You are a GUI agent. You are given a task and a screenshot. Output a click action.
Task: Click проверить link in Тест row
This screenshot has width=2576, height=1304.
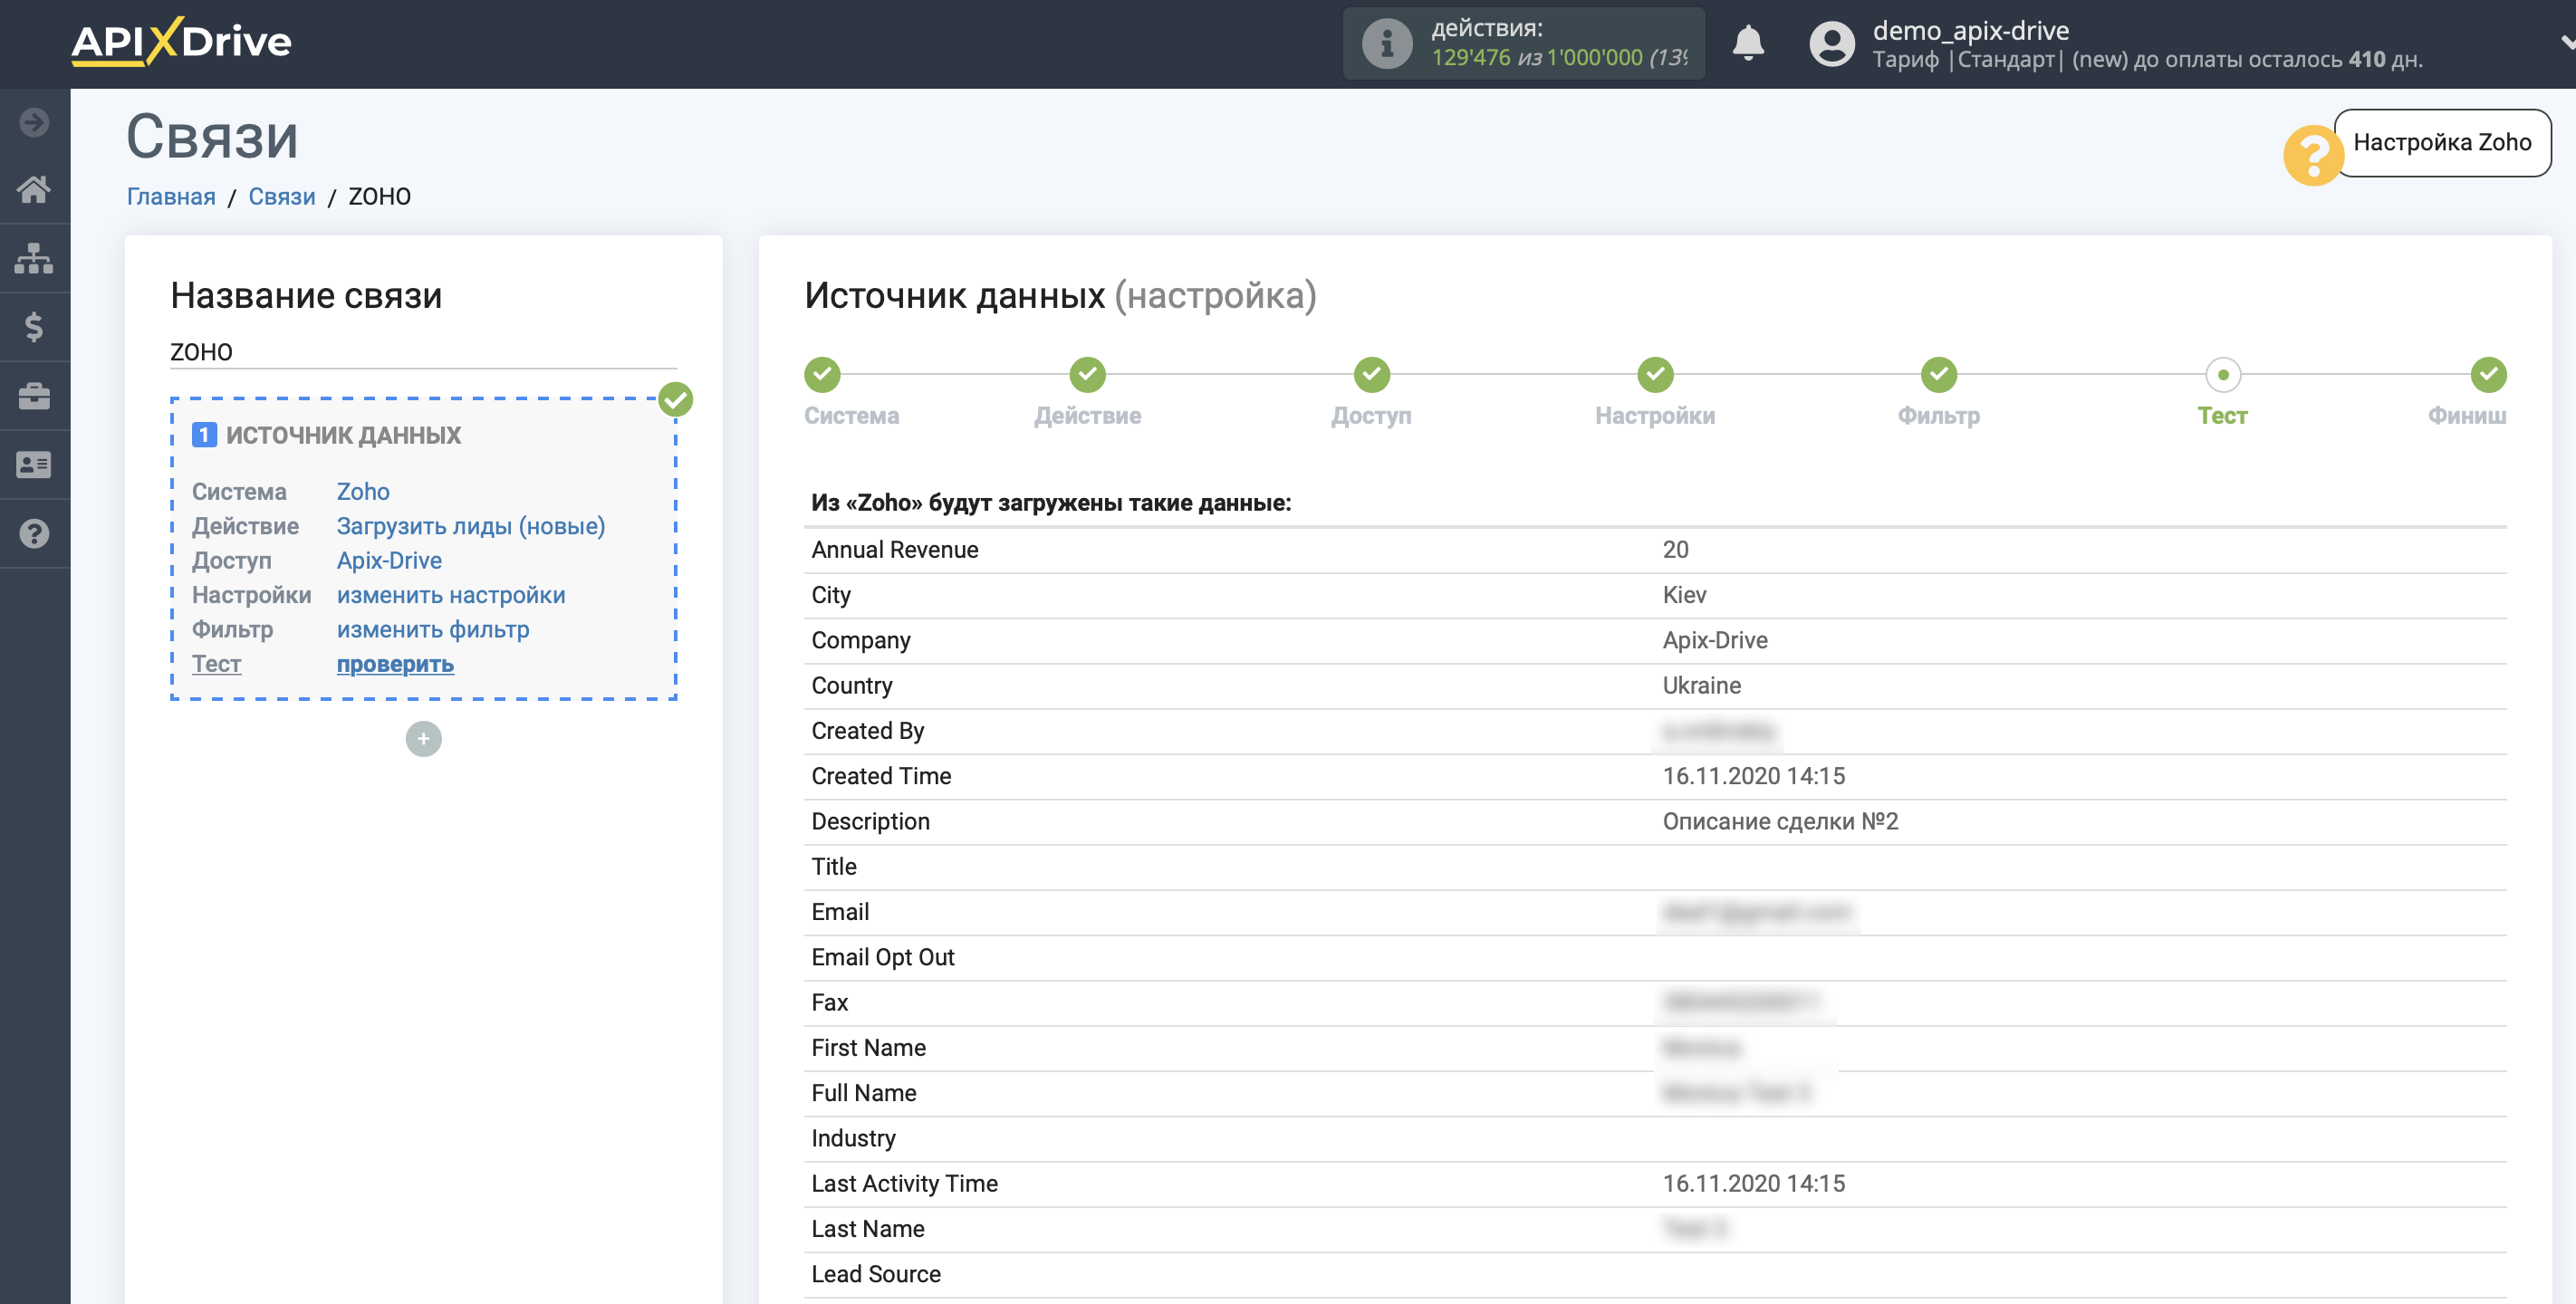click(x=396, y=662)
